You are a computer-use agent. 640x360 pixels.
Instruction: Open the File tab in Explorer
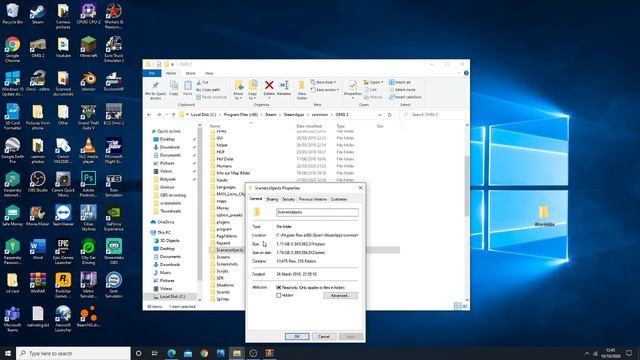(x=152, y=73)
